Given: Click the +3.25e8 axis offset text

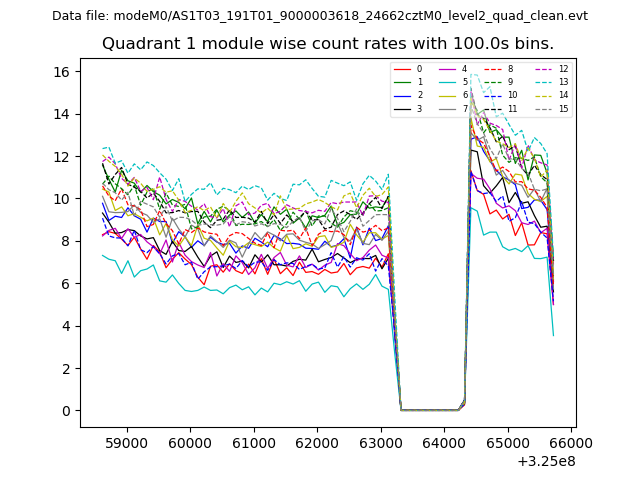Looking at the screenshot, I should [545, 461].
